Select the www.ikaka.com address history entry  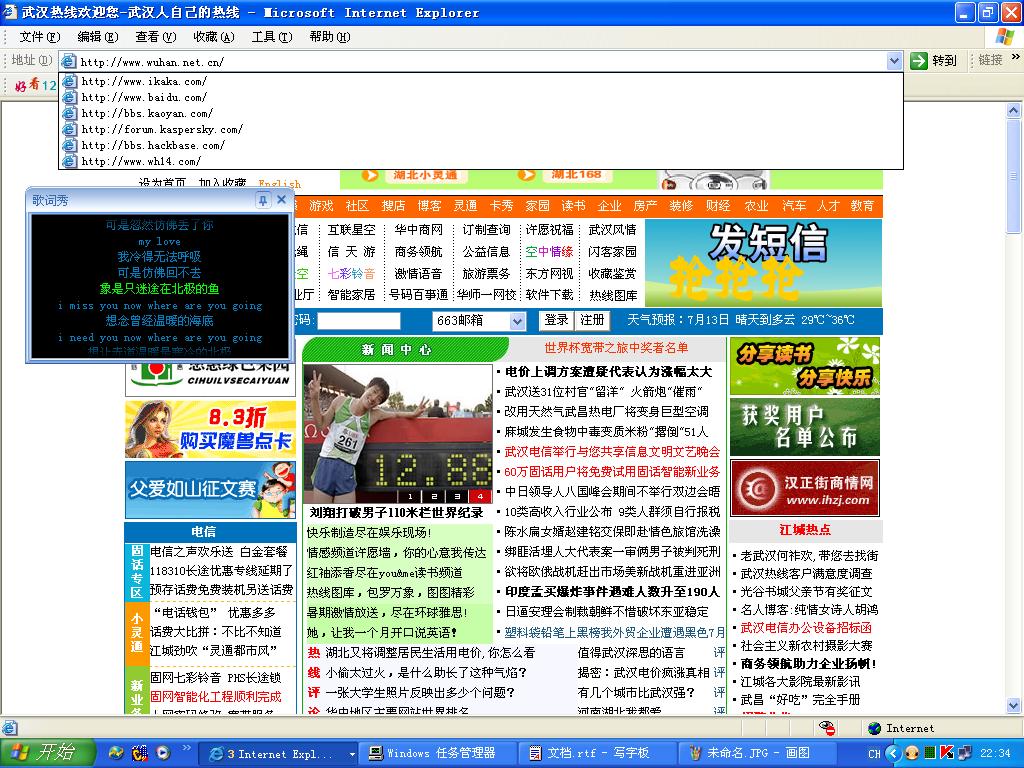pos(144,81)
